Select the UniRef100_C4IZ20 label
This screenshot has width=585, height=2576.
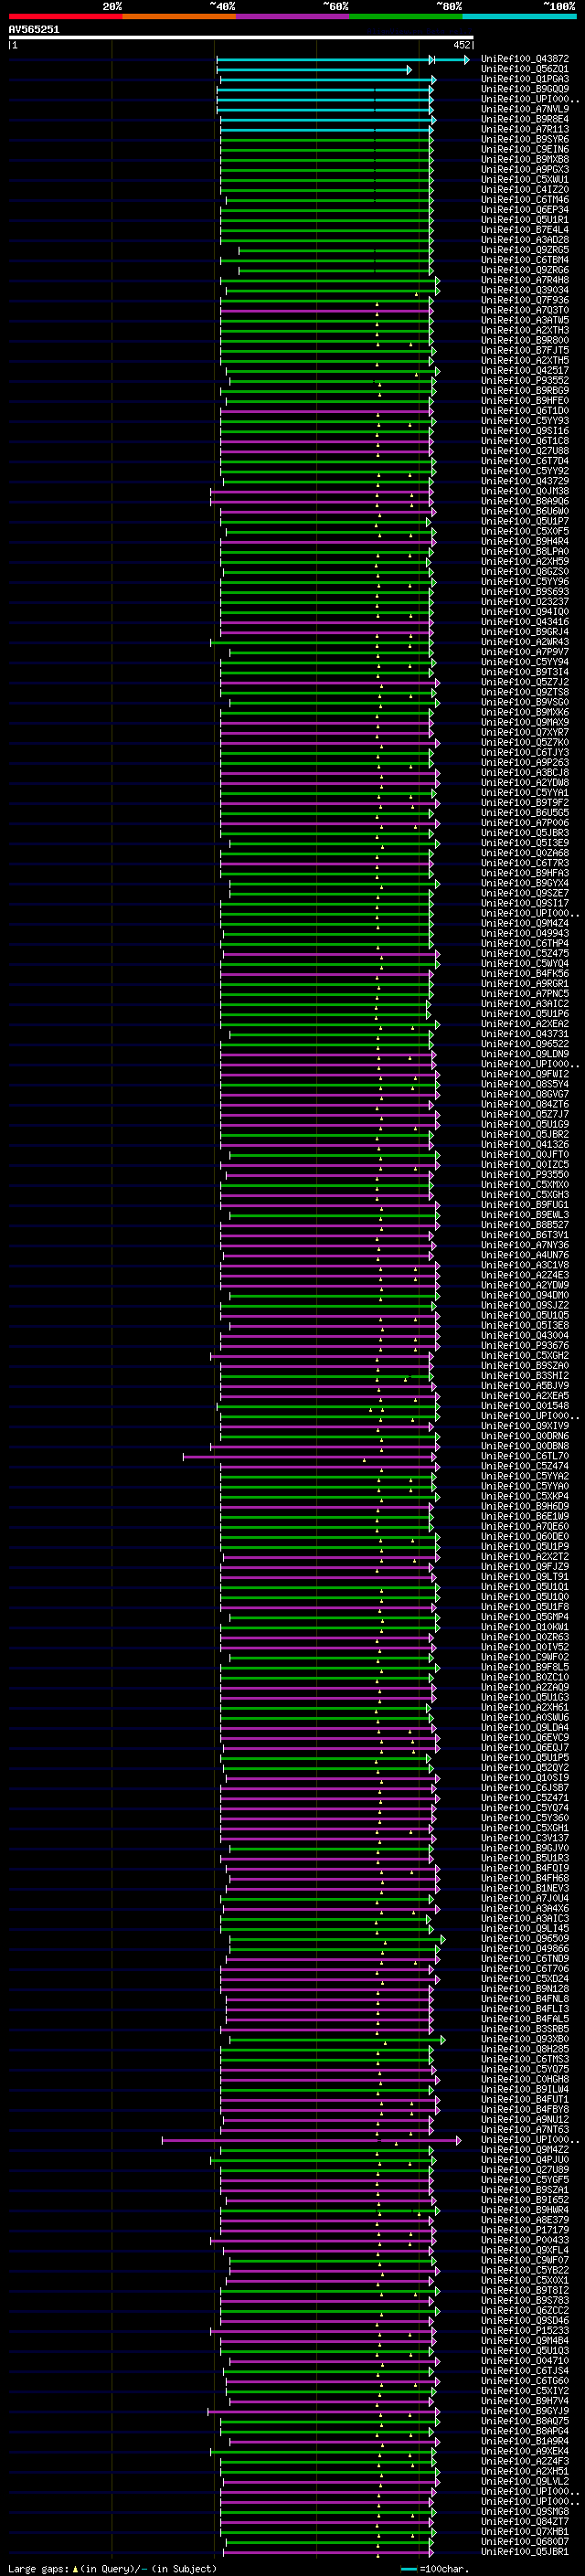pos(524,189)
